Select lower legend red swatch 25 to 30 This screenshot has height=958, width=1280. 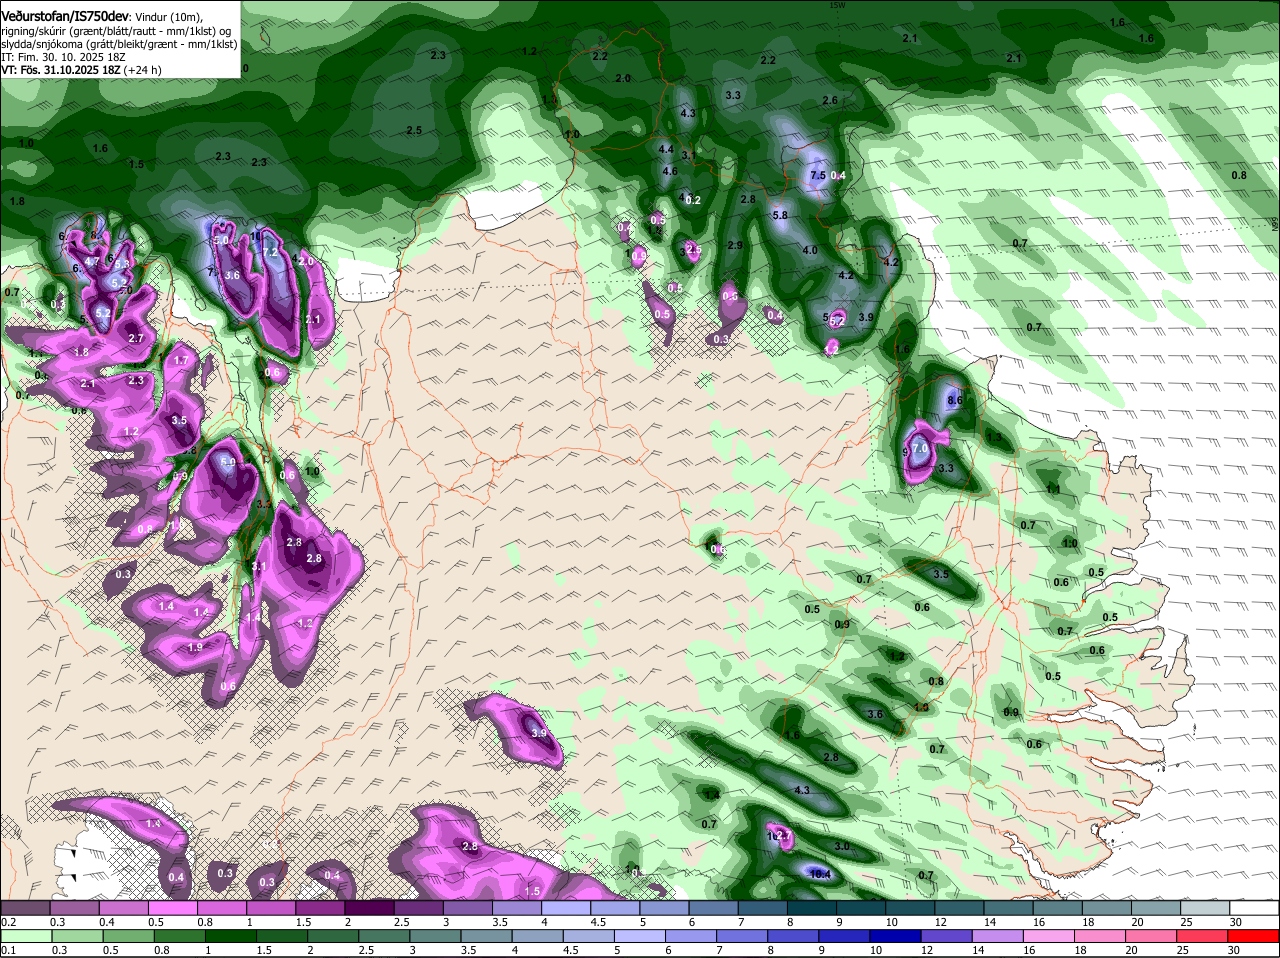1202,936
